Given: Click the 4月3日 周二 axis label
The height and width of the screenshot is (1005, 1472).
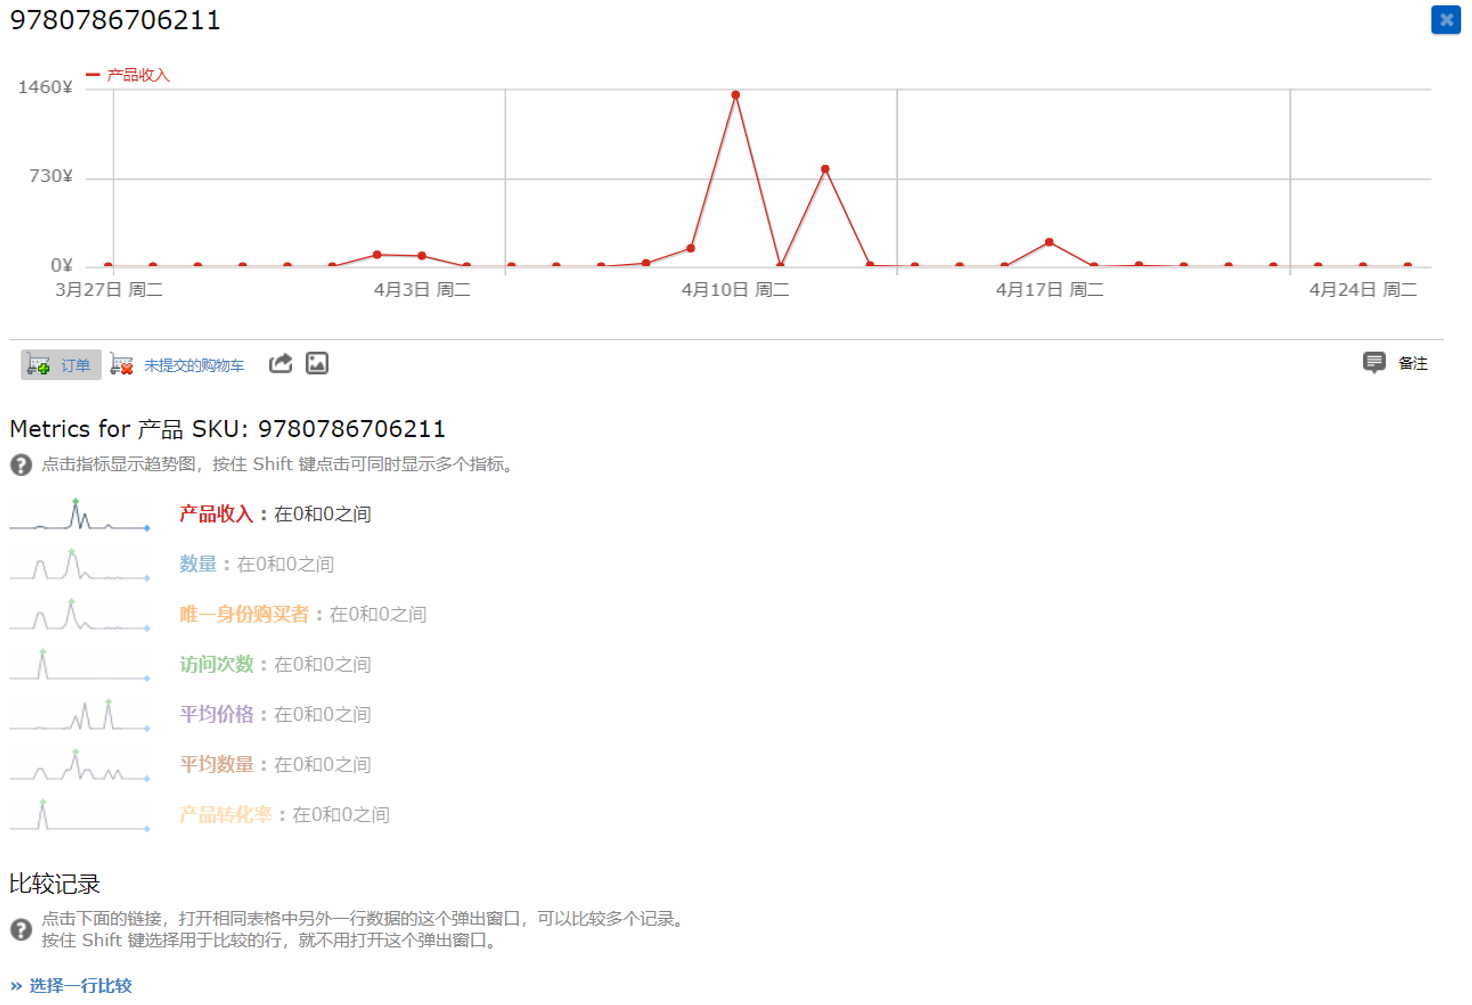Looking at the screenshot, I should point(422,290).
